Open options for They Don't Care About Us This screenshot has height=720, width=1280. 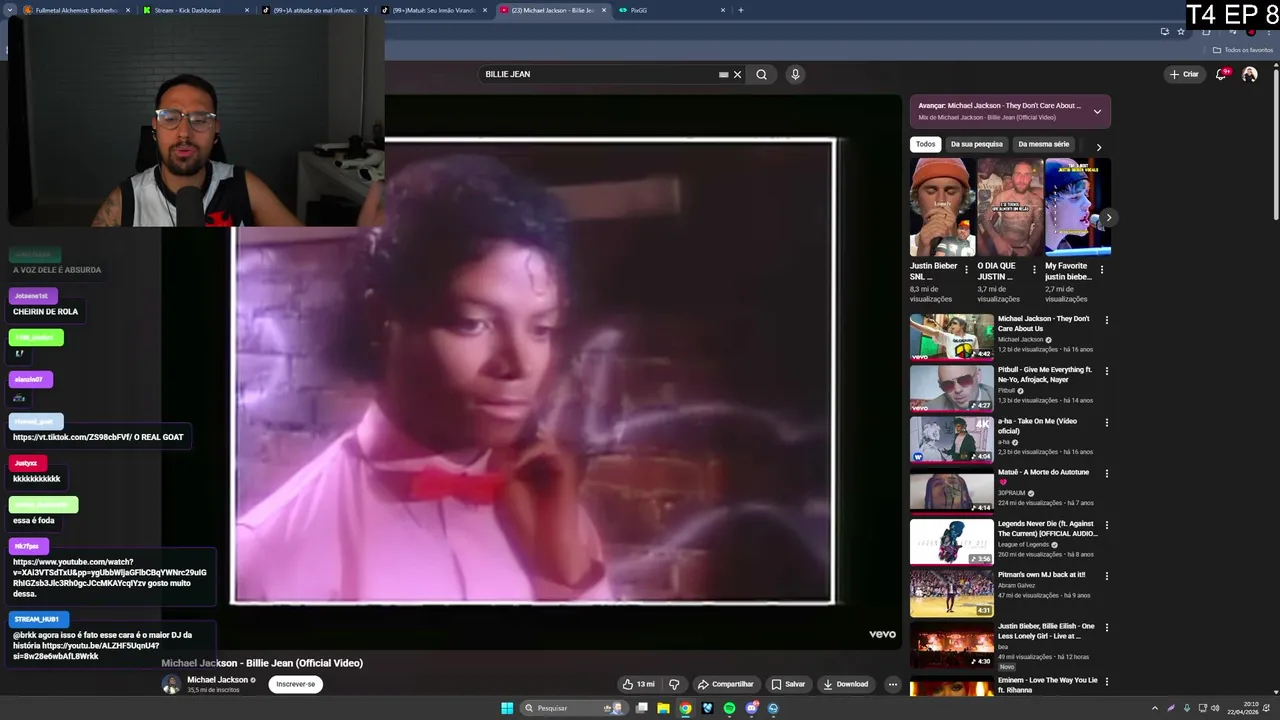coord(1106,320)
